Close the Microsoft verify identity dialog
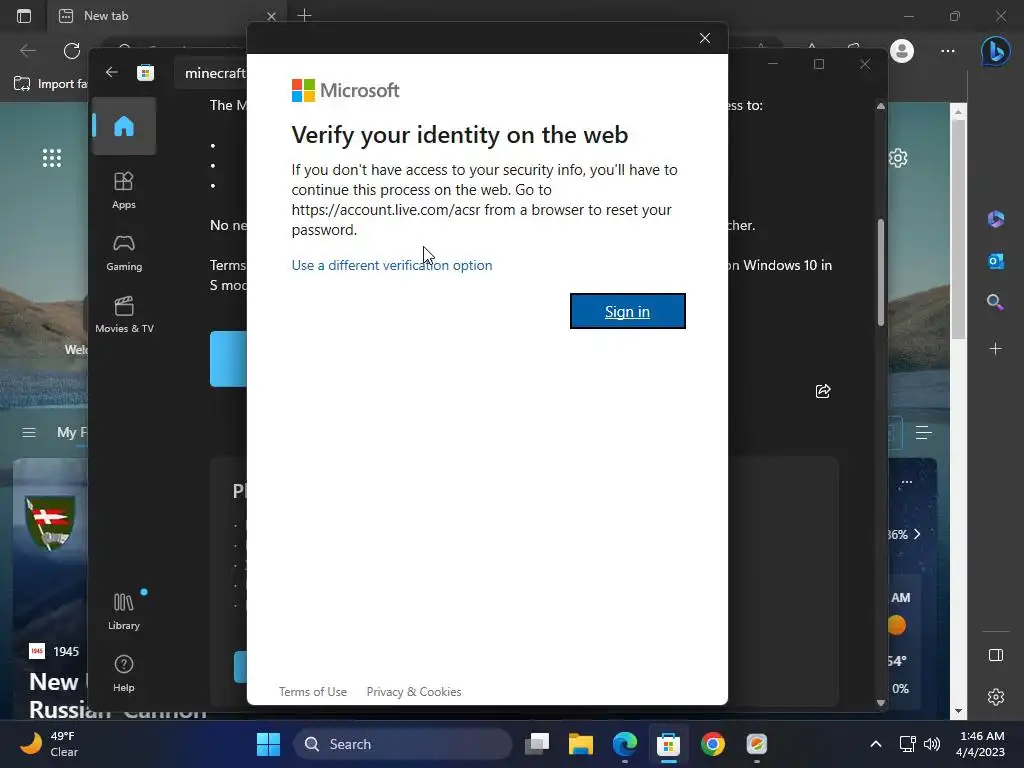The width and height of the screenshot is (1024, 768). pyautogui.click(x=705, y=38)
